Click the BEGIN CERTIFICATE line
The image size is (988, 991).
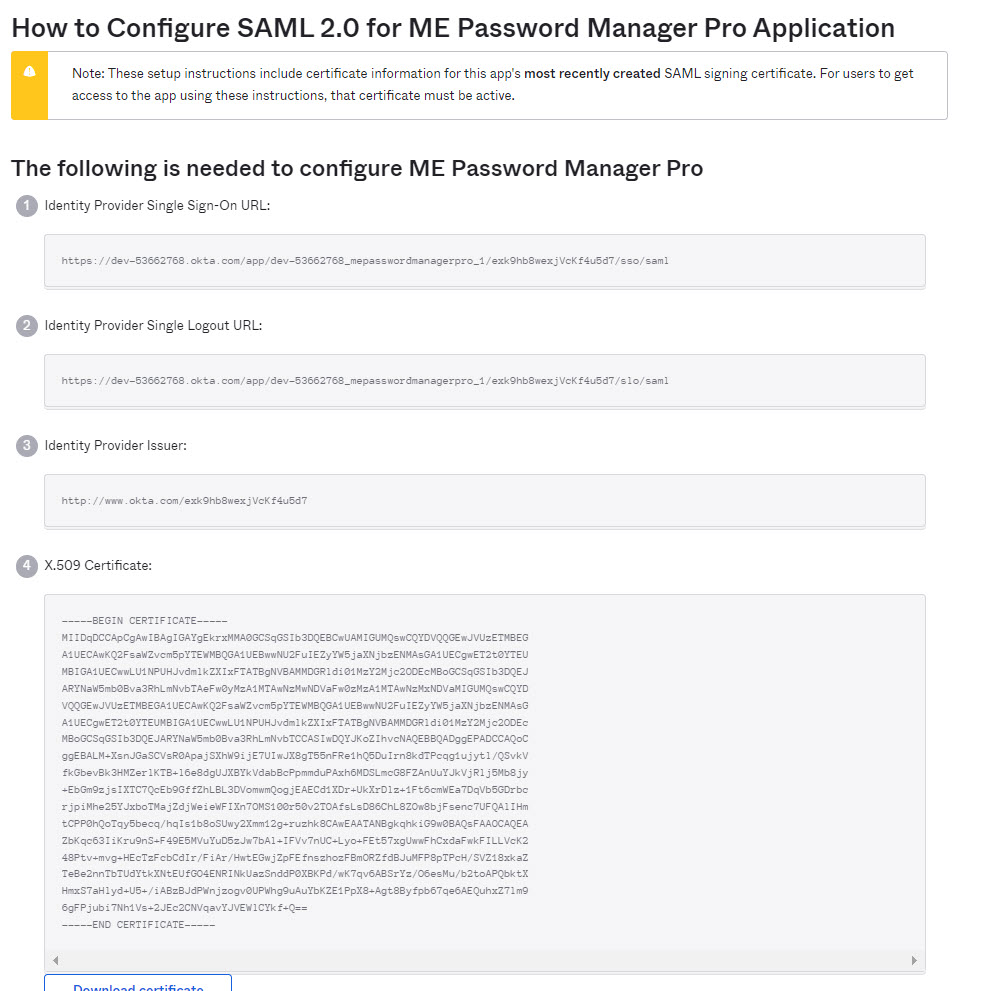145,621
